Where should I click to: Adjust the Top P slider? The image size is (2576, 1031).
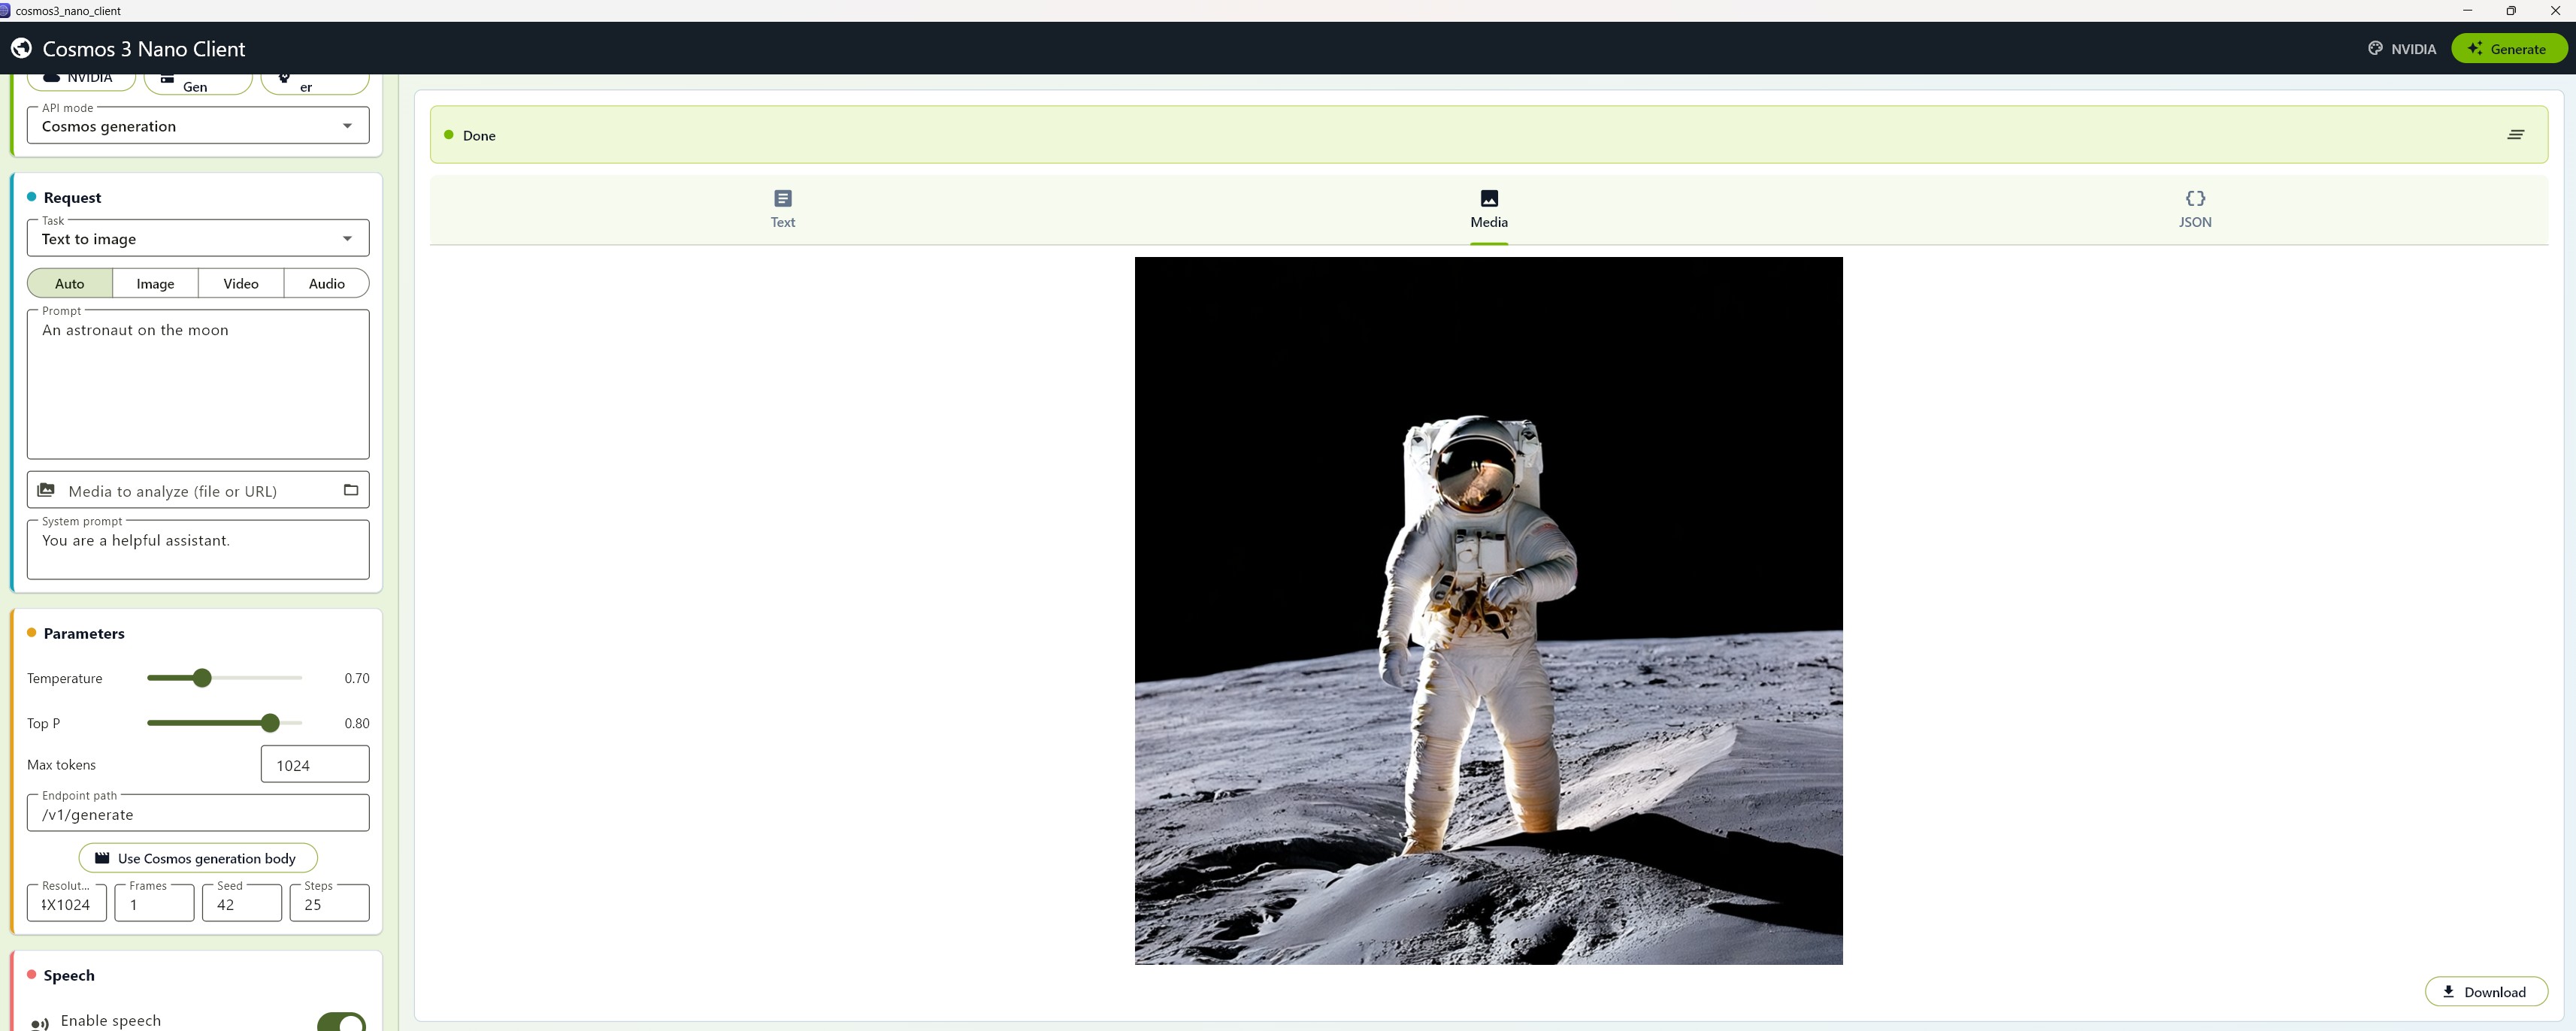coord(224,723)
